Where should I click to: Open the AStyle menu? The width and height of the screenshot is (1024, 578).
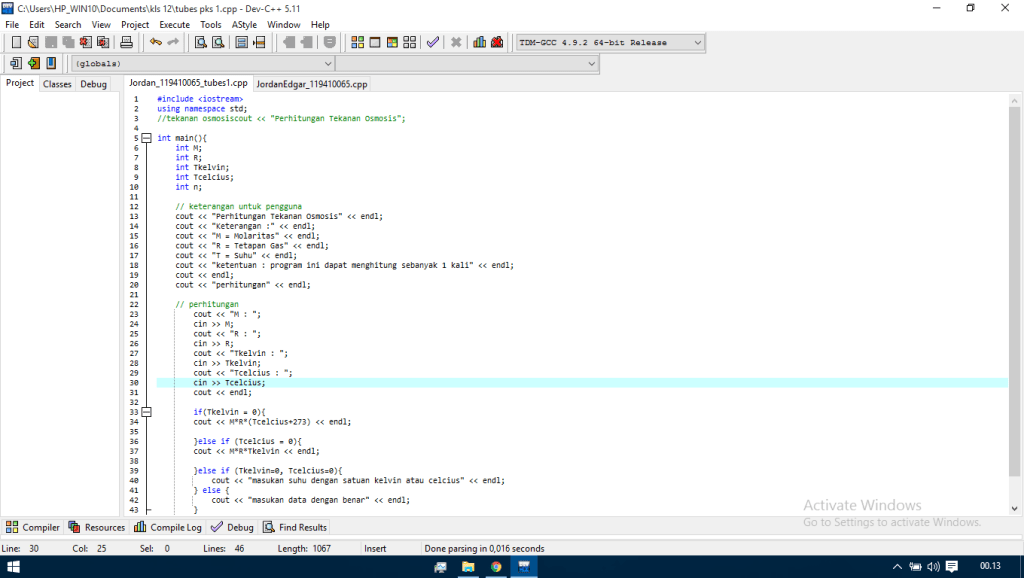243,24
